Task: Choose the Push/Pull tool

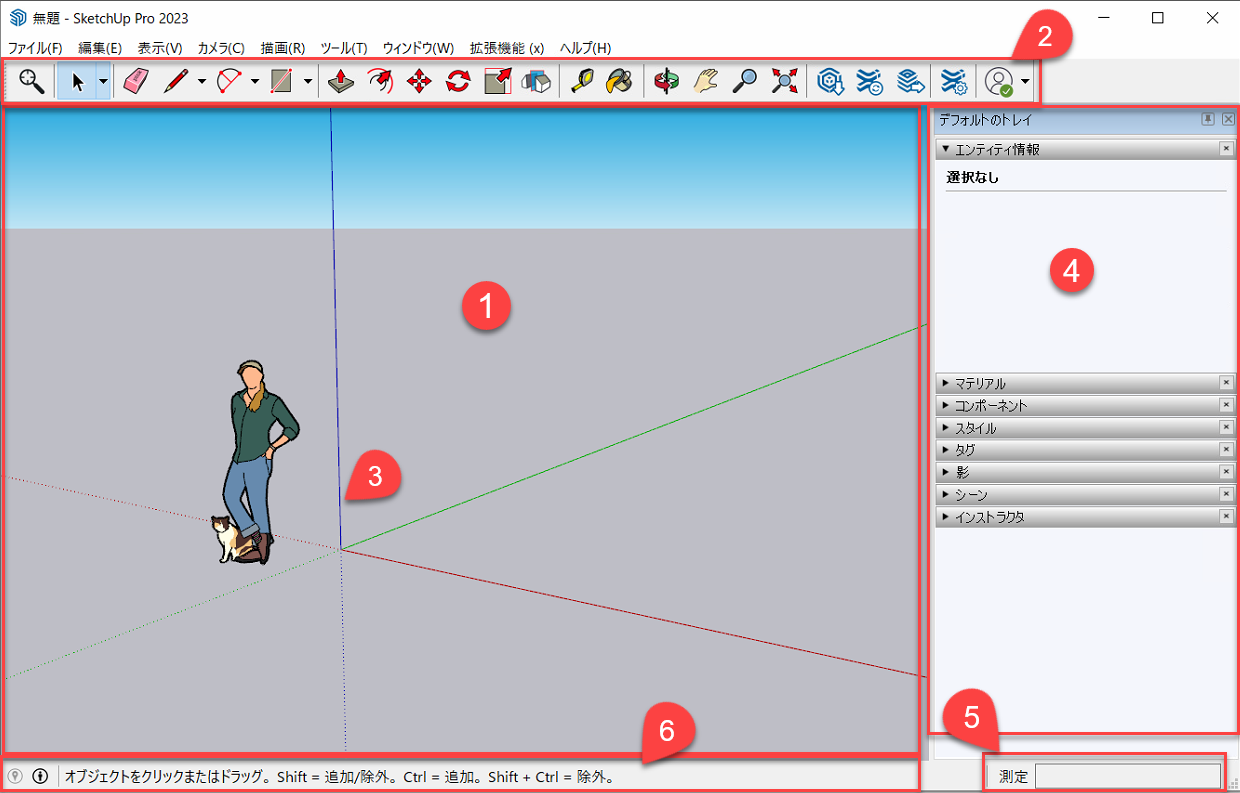Action: [x=341, y=82]
